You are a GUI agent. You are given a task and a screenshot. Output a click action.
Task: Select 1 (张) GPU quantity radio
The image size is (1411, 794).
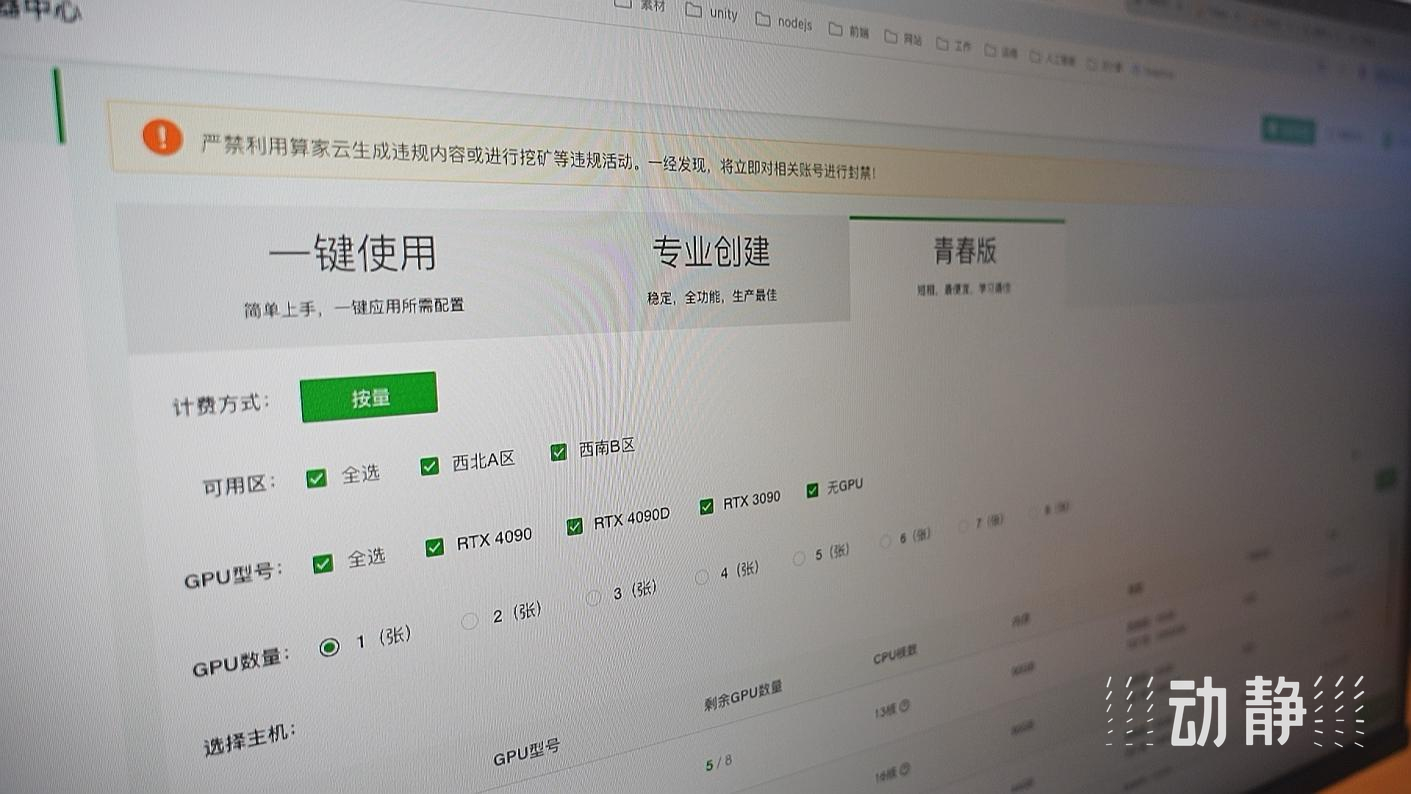point(329,647)
